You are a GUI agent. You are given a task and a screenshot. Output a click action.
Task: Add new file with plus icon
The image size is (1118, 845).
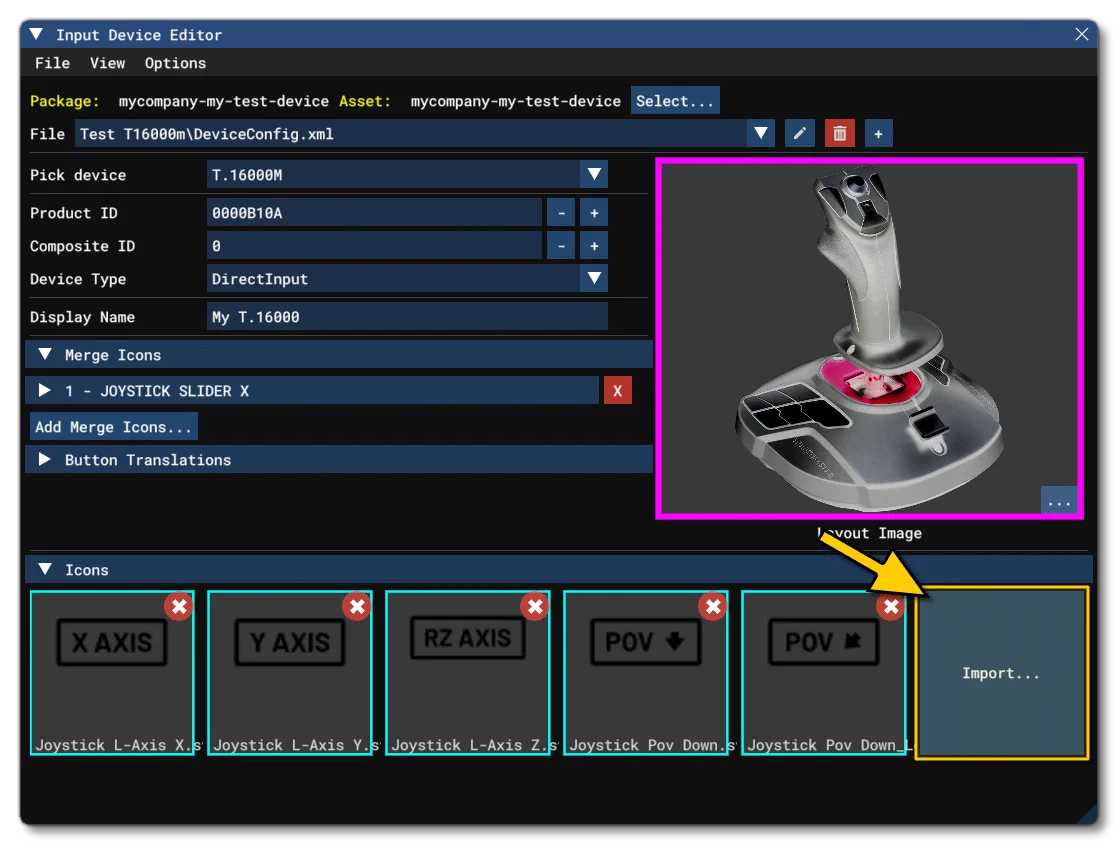pyautogui.click(x=878, y=133)
